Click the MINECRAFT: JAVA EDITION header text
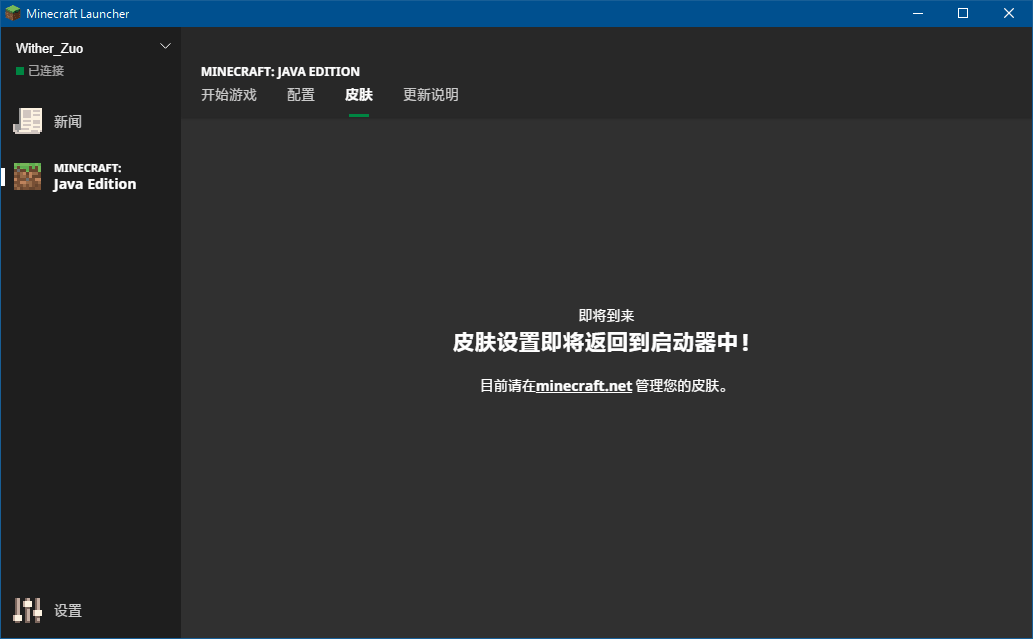 [x=281, y=71]
